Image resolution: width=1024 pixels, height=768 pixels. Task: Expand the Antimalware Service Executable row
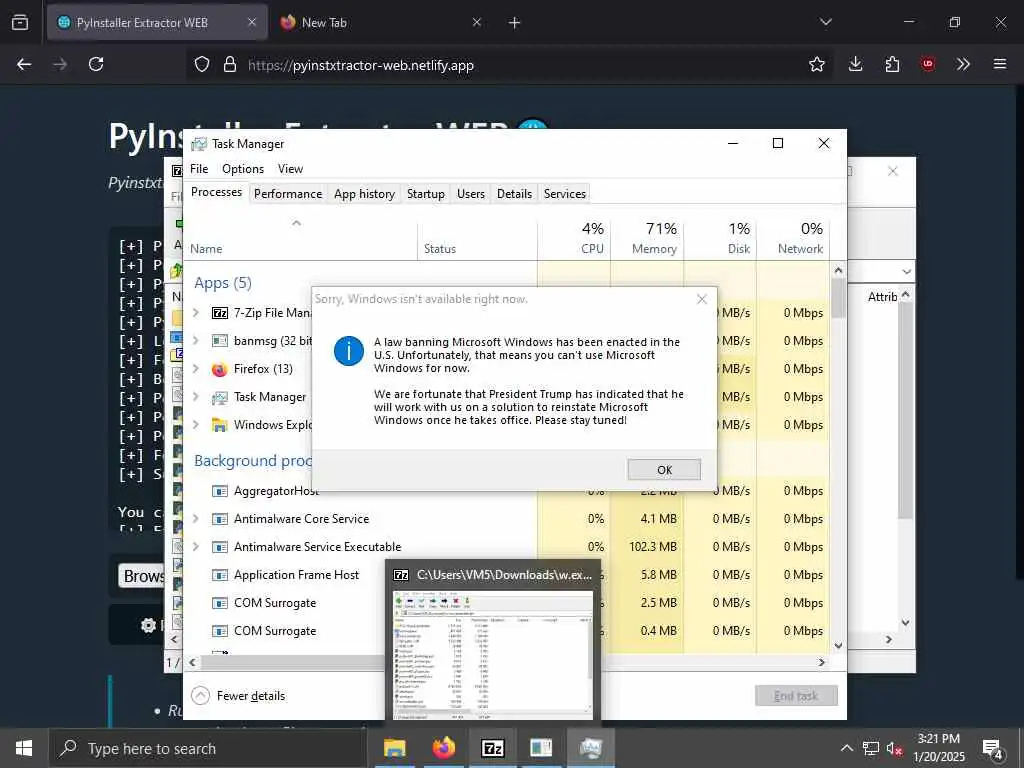196,547
